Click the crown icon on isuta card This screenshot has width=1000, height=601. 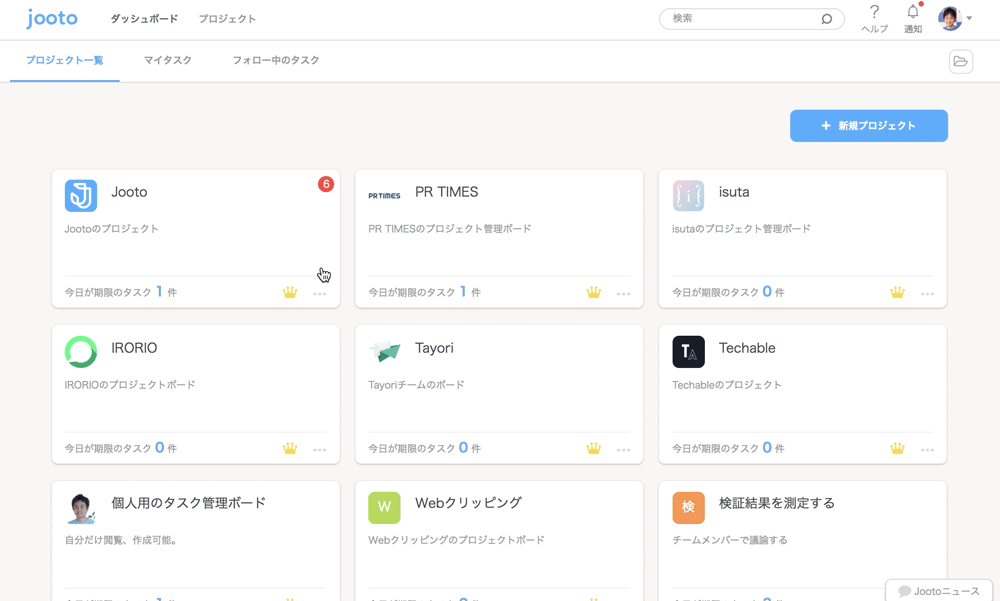click(897, 293)
